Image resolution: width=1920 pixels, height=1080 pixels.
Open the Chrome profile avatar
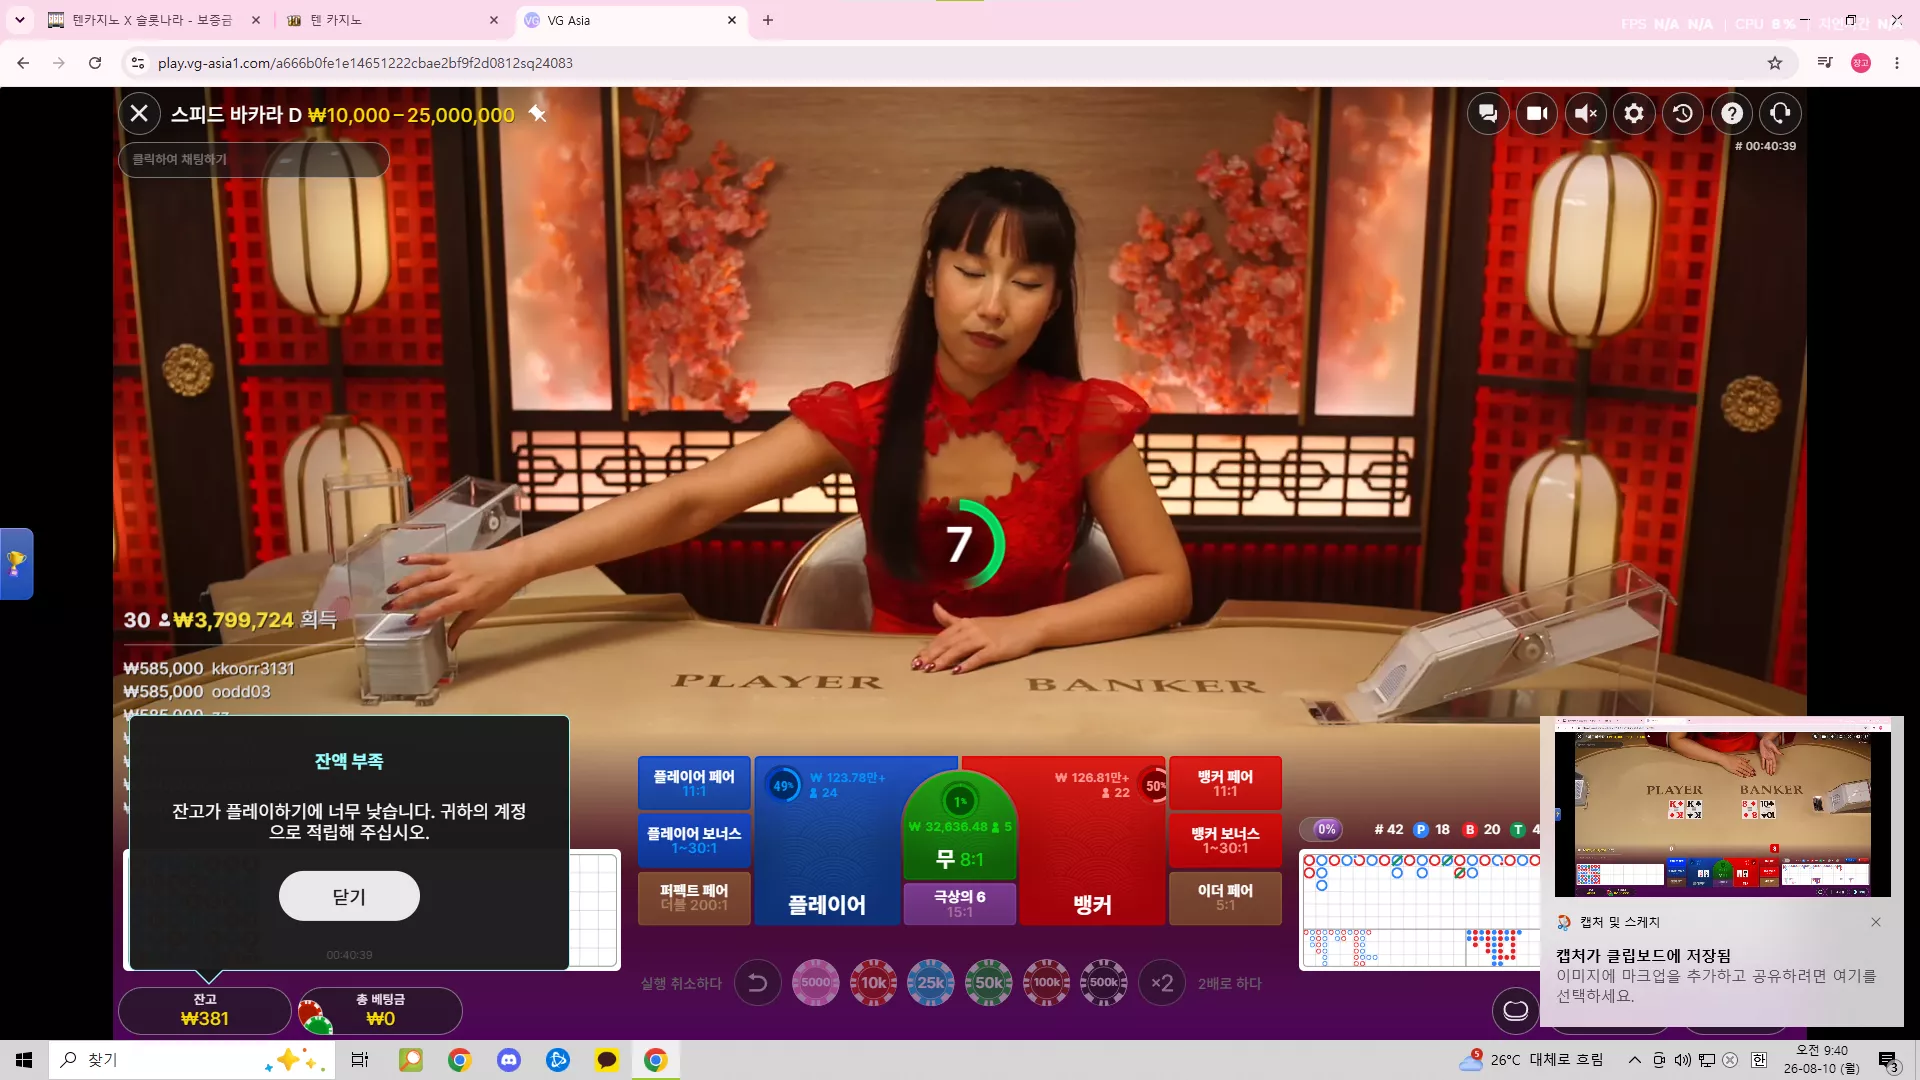click(1861, 63)
